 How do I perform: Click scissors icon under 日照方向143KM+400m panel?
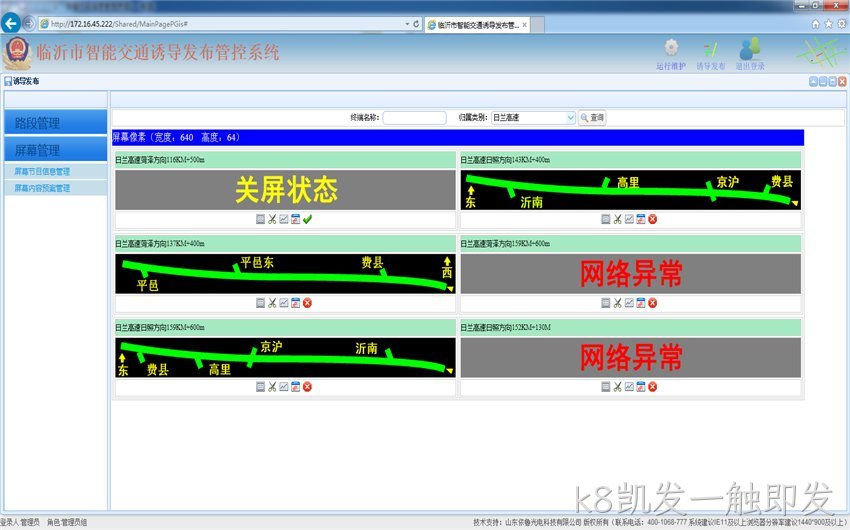point(617,219)
